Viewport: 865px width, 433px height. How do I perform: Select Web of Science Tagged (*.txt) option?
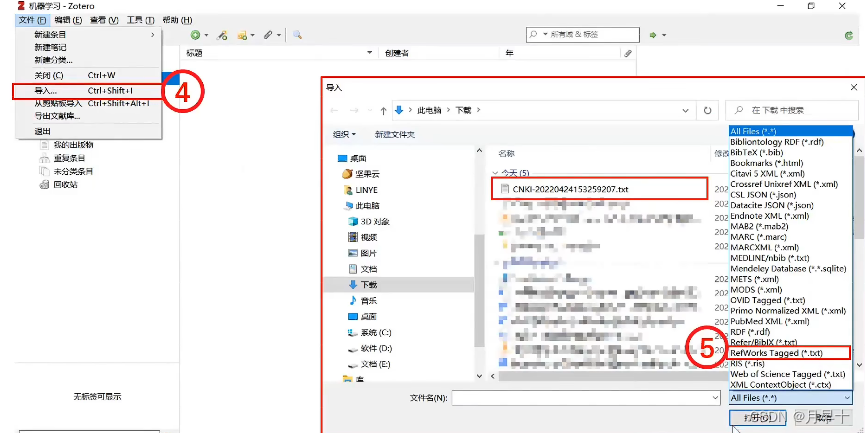tap(791, 374)
